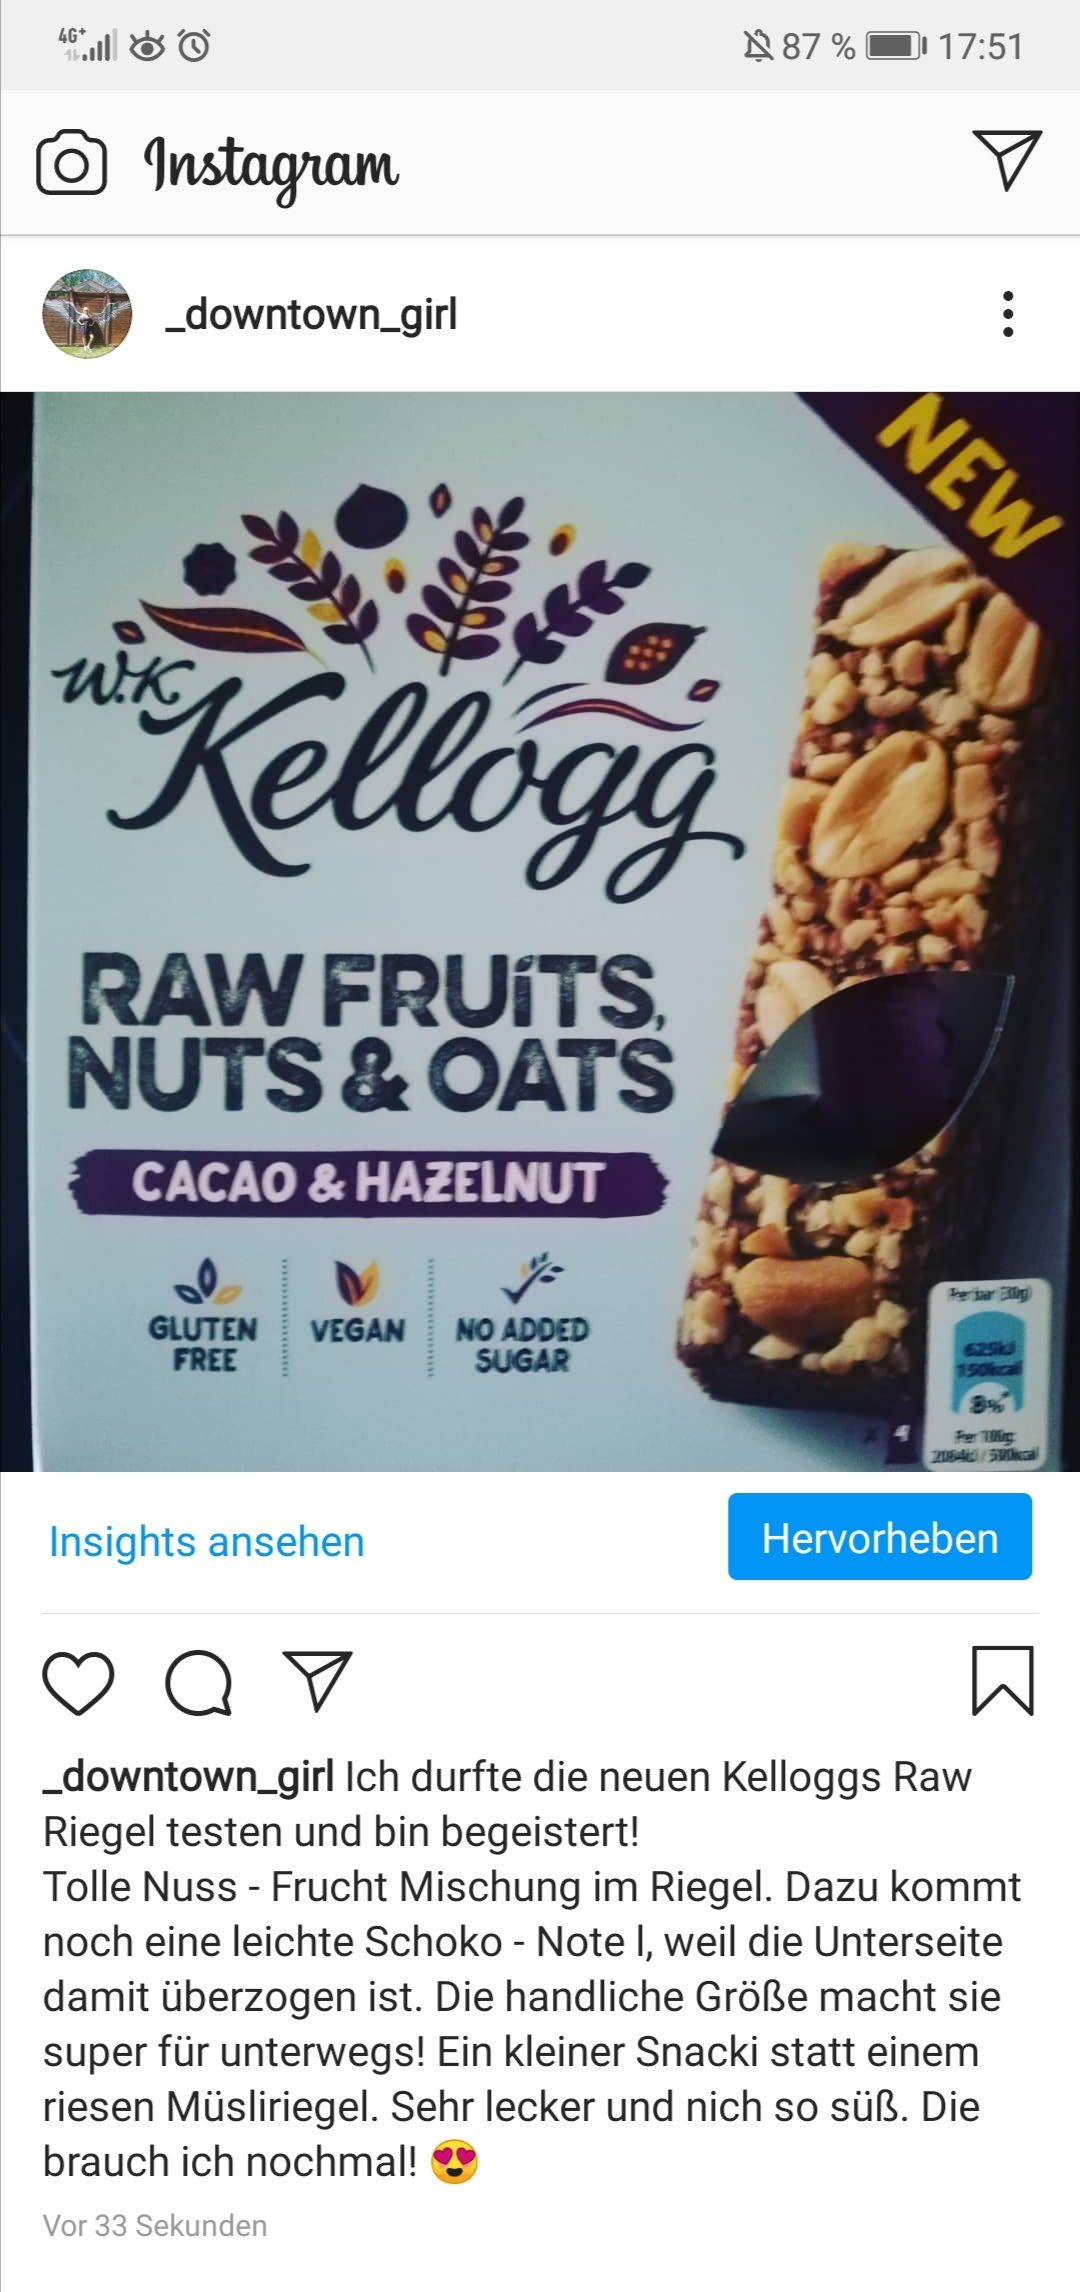Open the three-dot post options menu

pos(1008,314)
